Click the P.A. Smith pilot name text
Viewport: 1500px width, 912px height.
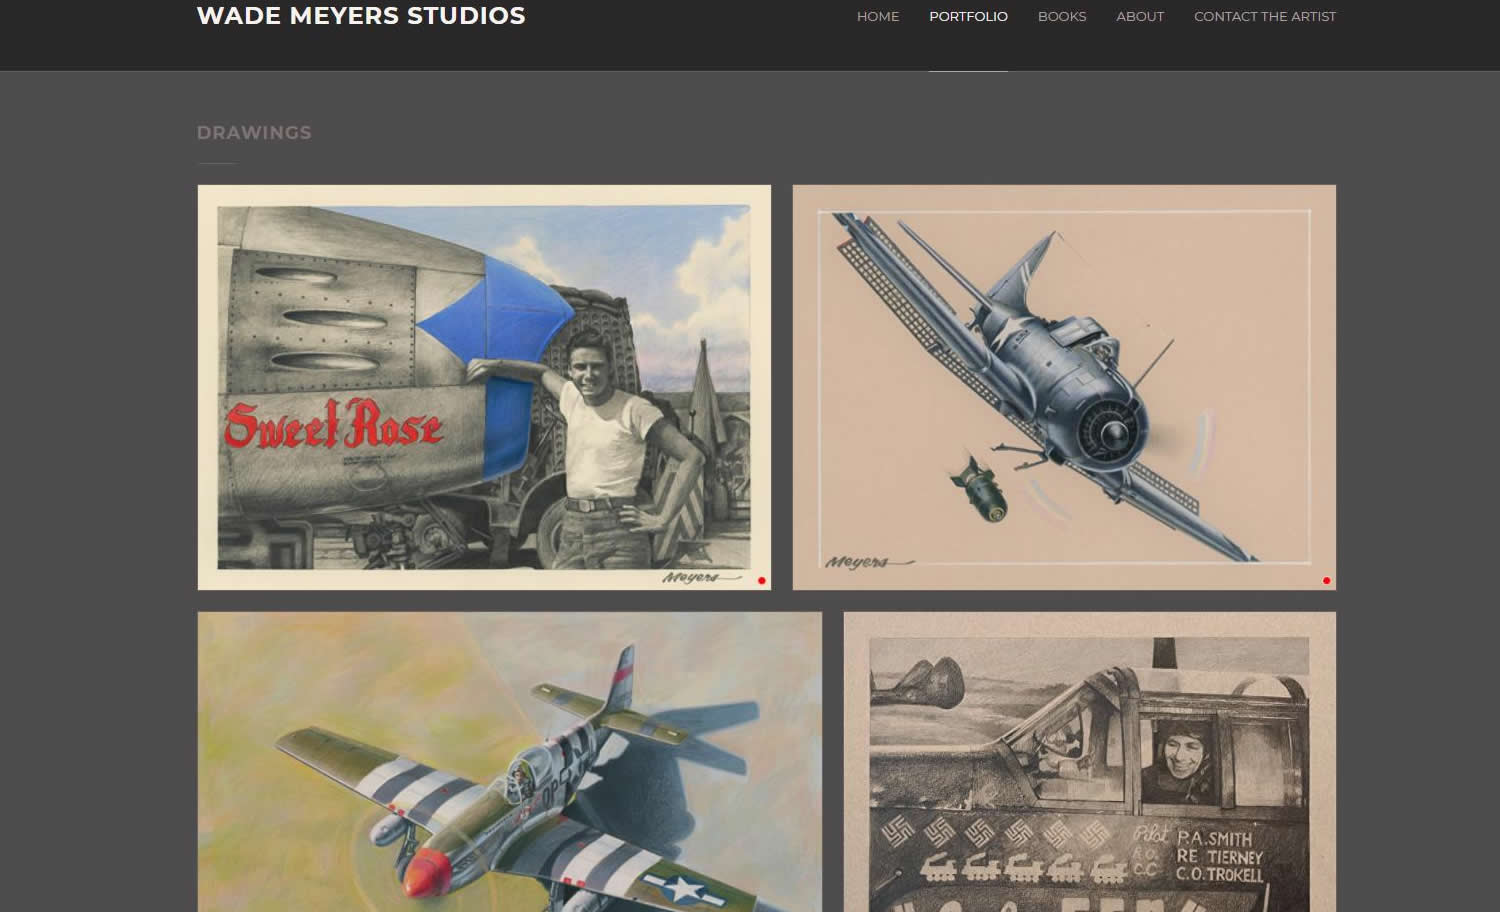(x=1213, y=838)
